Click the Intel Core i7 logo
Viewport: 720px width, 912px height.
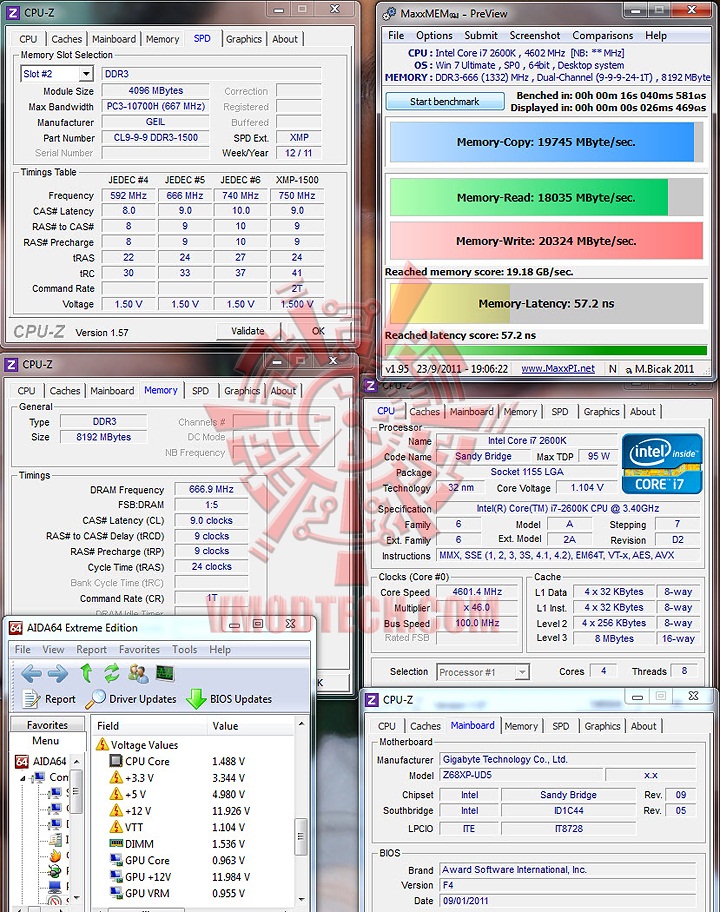click(x=662, y=464)
